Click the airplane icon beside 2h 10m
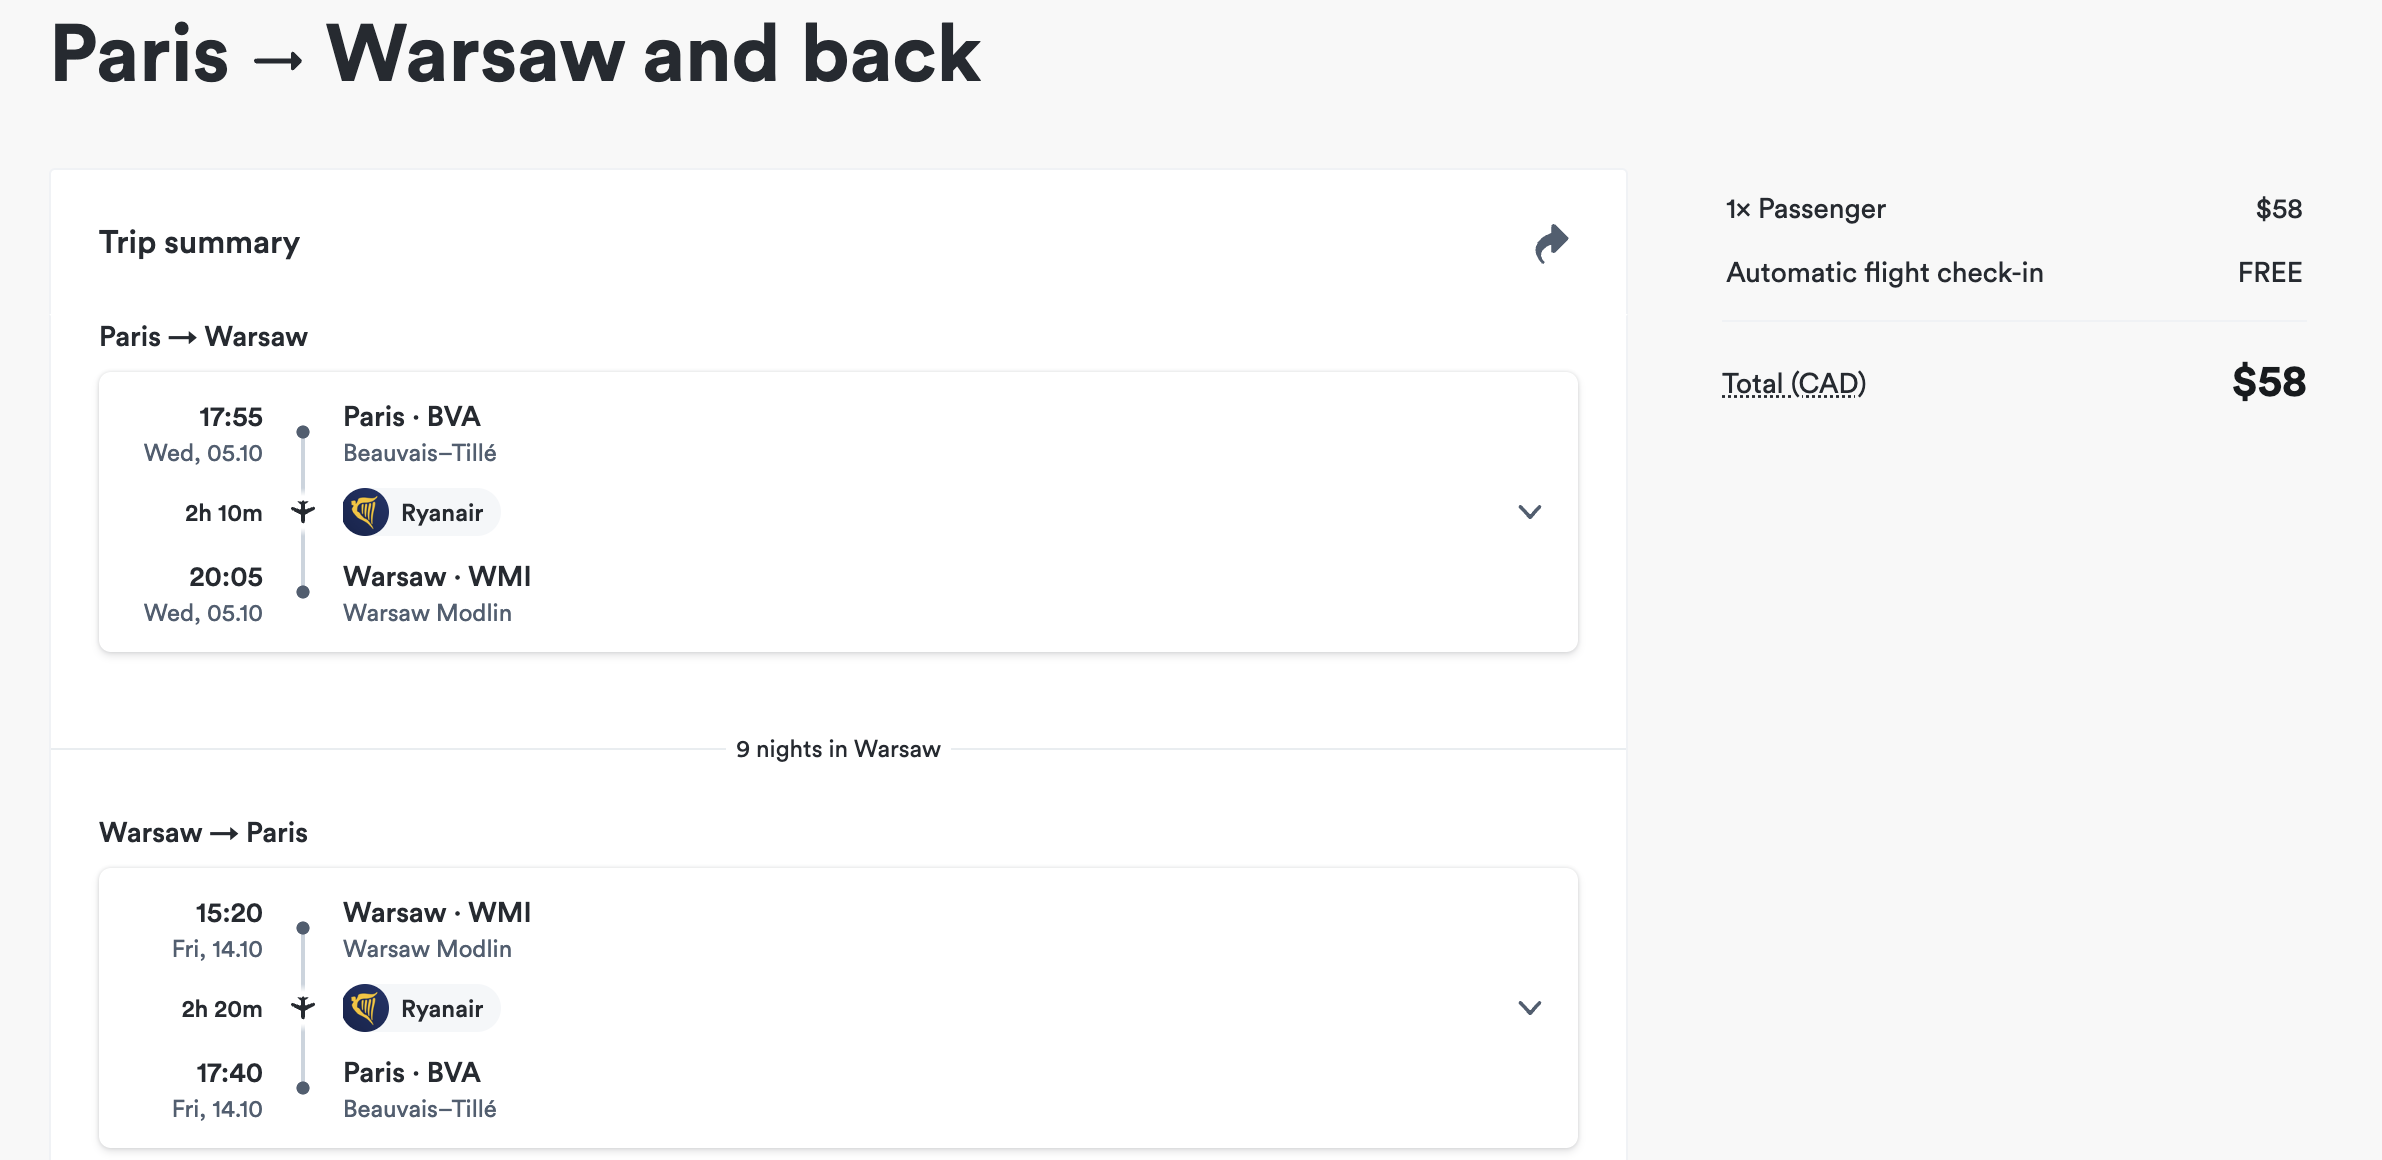Screen dimensions: 2382x1160 click(x=303, y=512)
